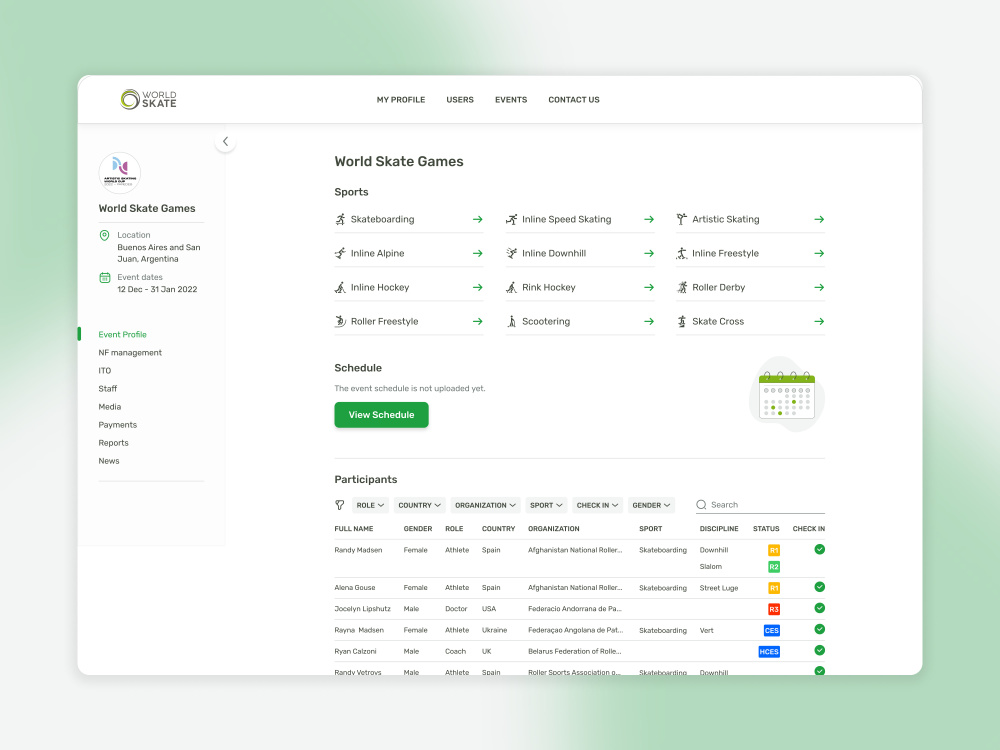Open Inline Downhill via its arrow
1000x750 pixels.
coord(649,253)
